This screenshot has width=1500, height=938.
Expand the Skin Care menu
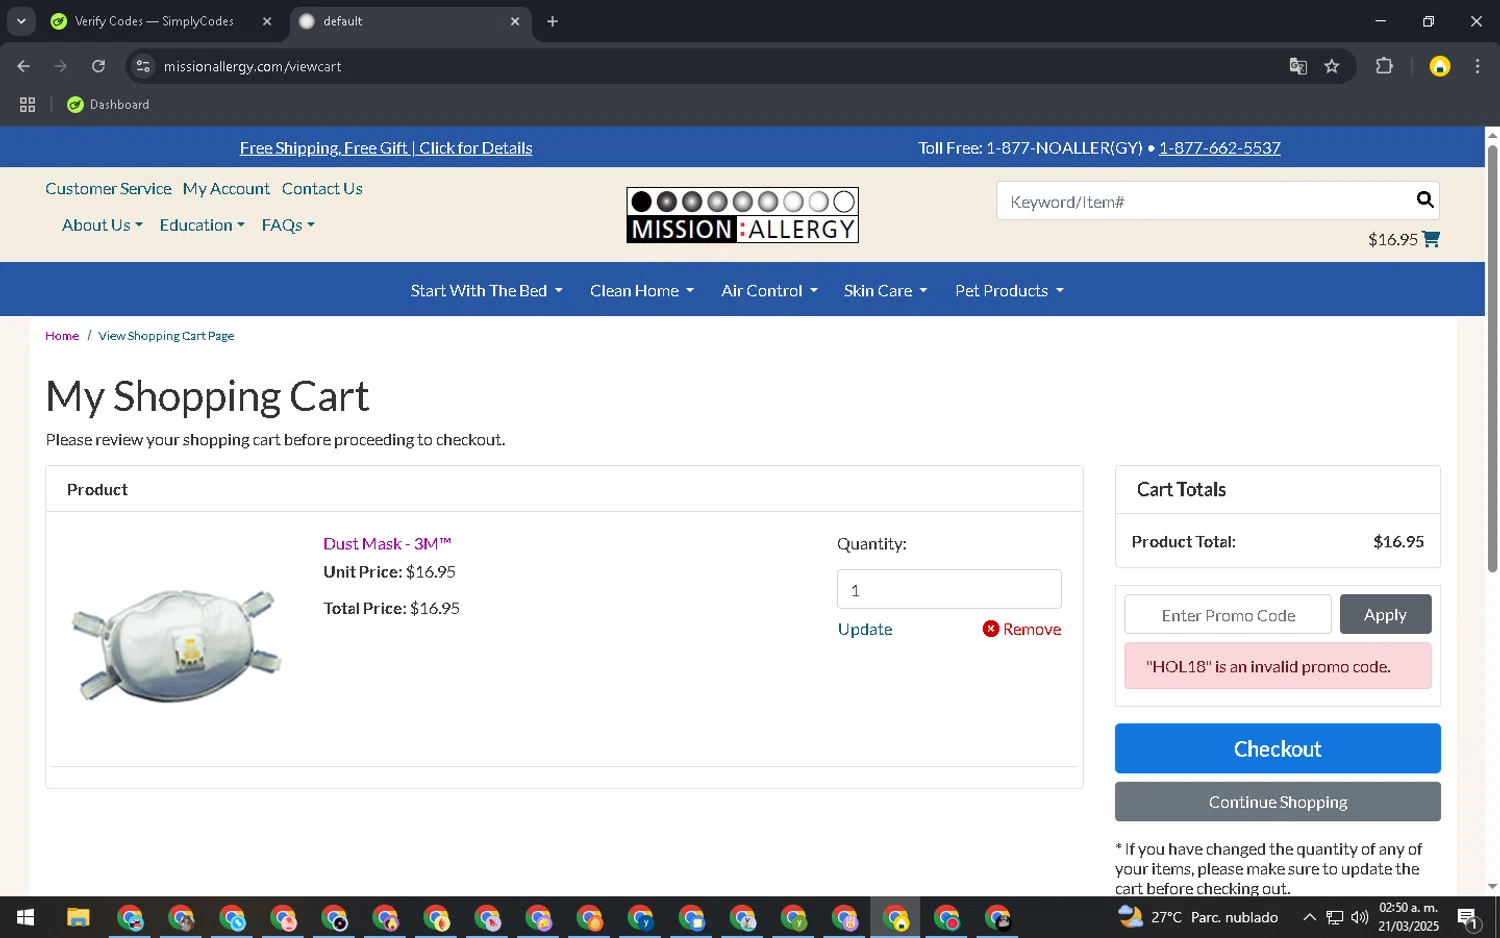[x=885, y=291]
